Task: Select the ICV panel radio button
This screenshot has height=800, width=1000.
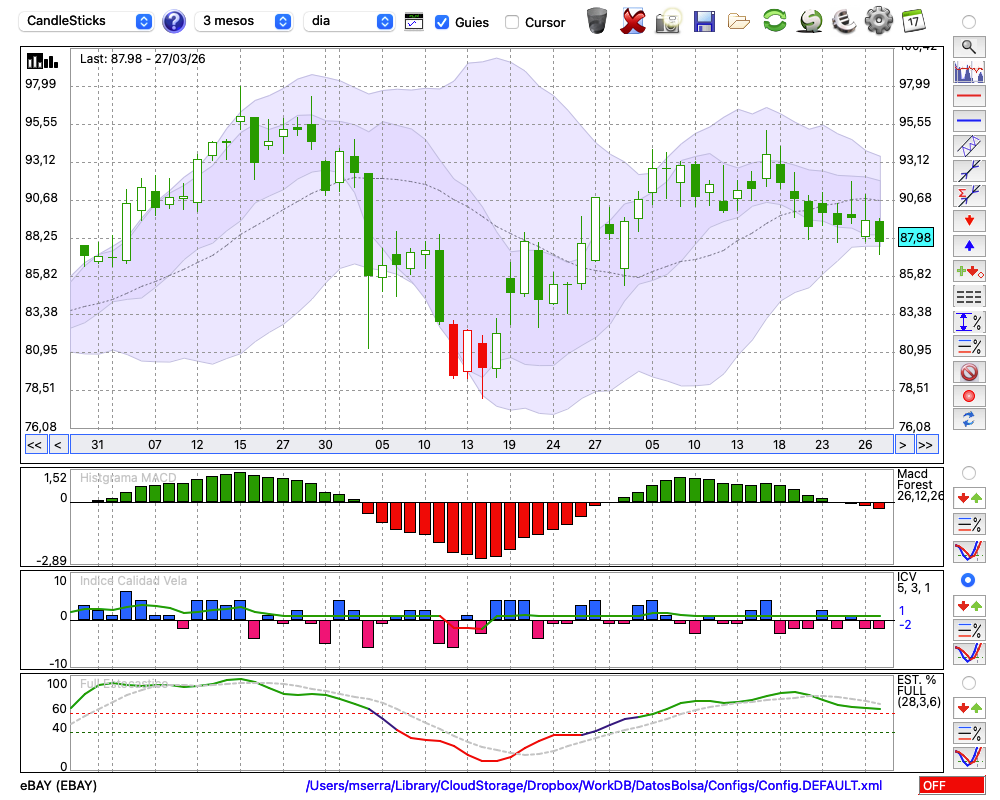Action: pyautogui.click(x=968, y=580)
